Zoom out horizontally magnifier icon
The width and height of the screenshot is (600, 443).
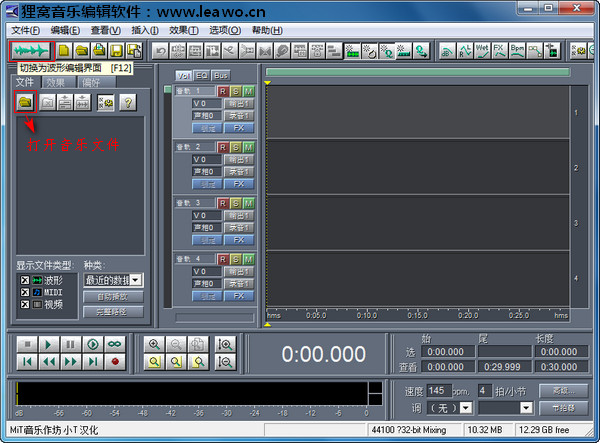click(x=176, y=345)
